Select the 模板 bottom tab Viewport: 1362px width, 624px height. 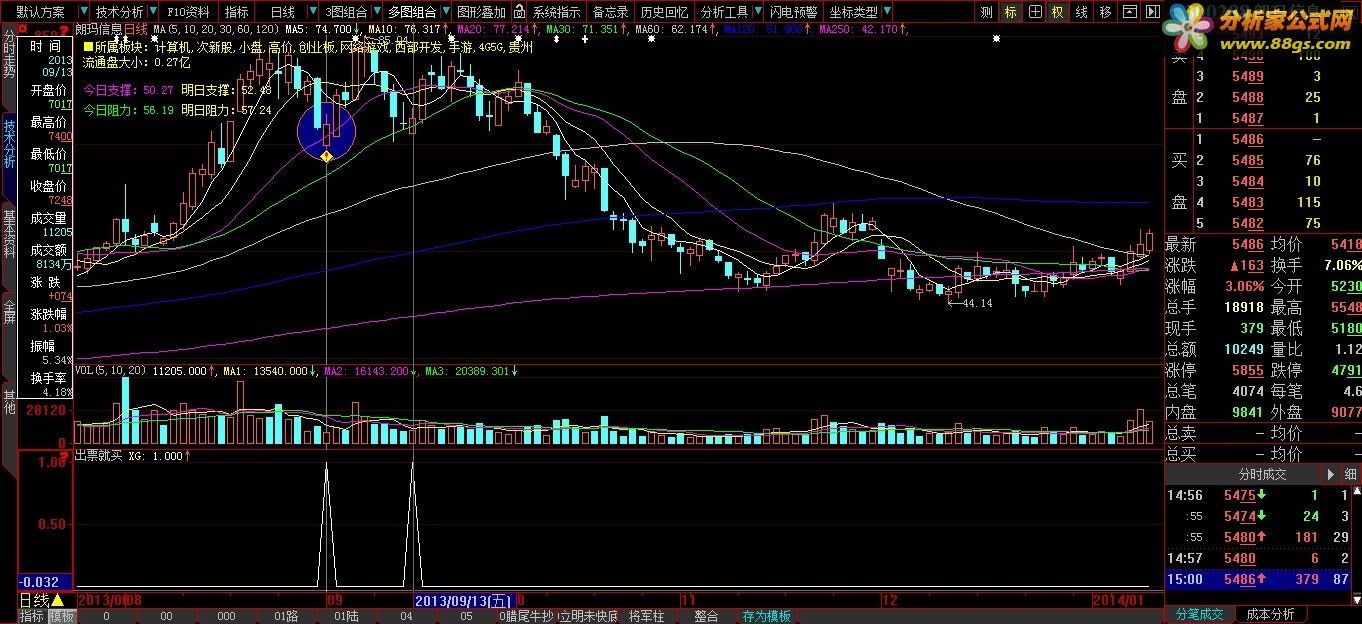click(x=62, y=616)
